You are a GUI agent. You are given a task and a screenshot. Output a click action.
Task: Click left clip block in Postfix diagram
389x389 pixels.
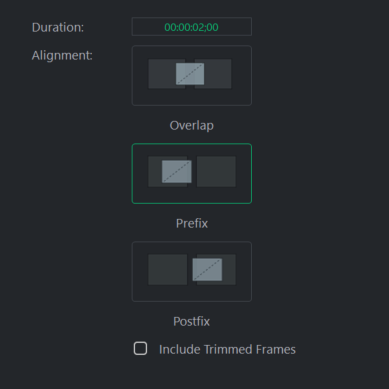pyautogui.click(x=168, y=269)
